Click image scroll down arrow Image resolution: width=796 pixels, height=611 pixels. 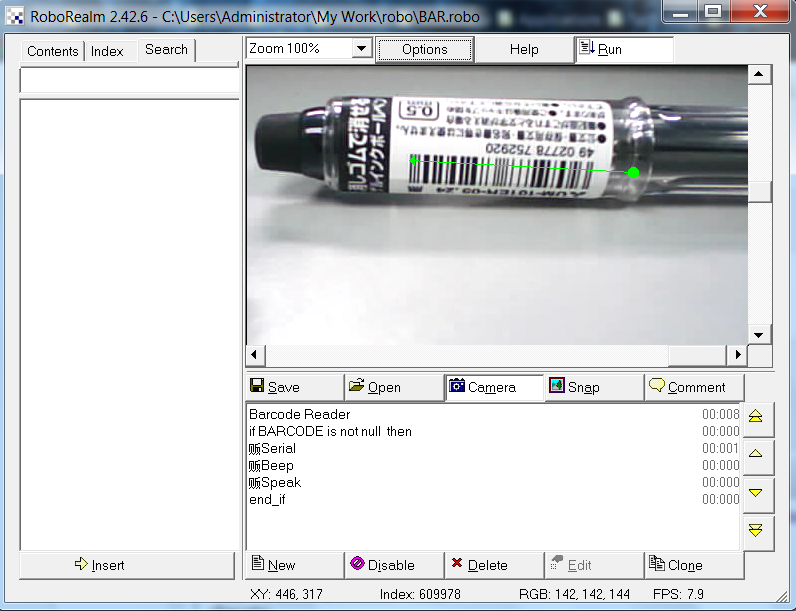point(758,335)
